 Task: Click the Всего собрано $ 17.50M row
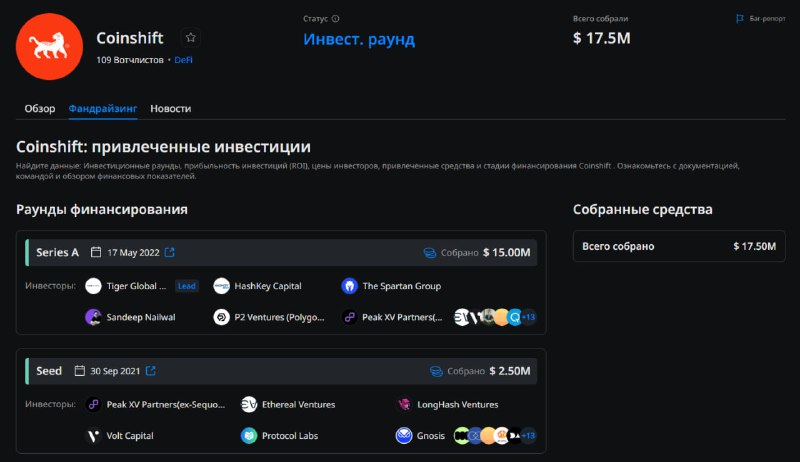click(x=679, y=246)
